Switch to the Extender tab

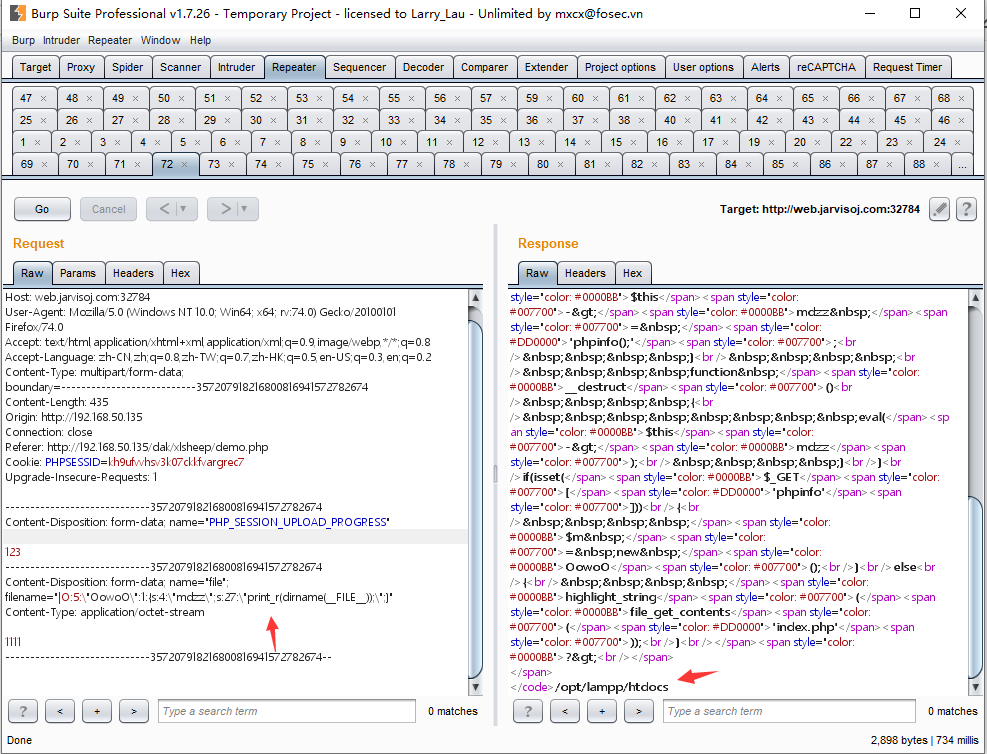(x=546, y=67)
